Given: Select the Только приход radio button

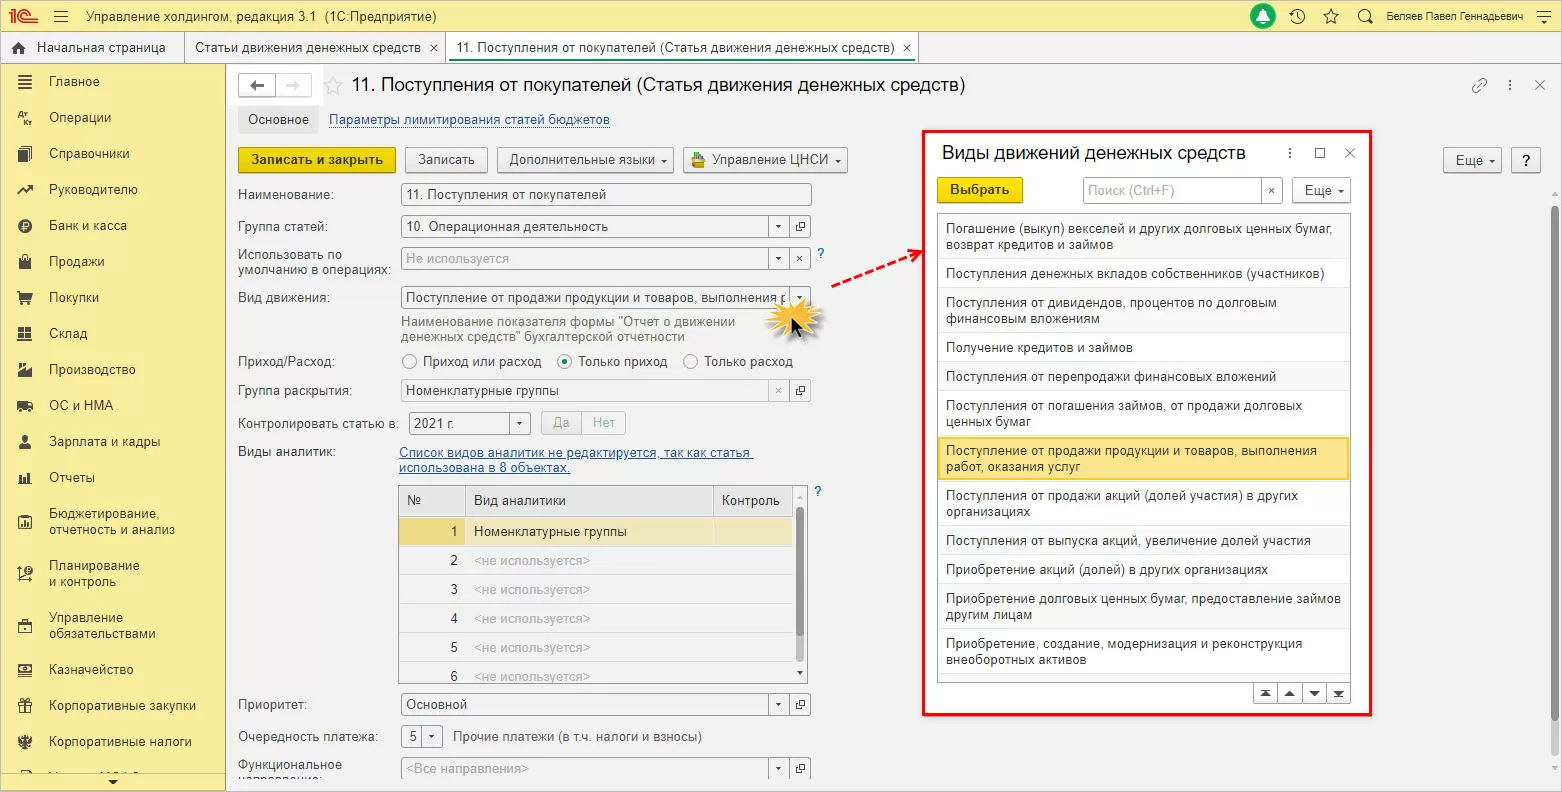Looking at the screenshot, I should click(x=565, y=362).
